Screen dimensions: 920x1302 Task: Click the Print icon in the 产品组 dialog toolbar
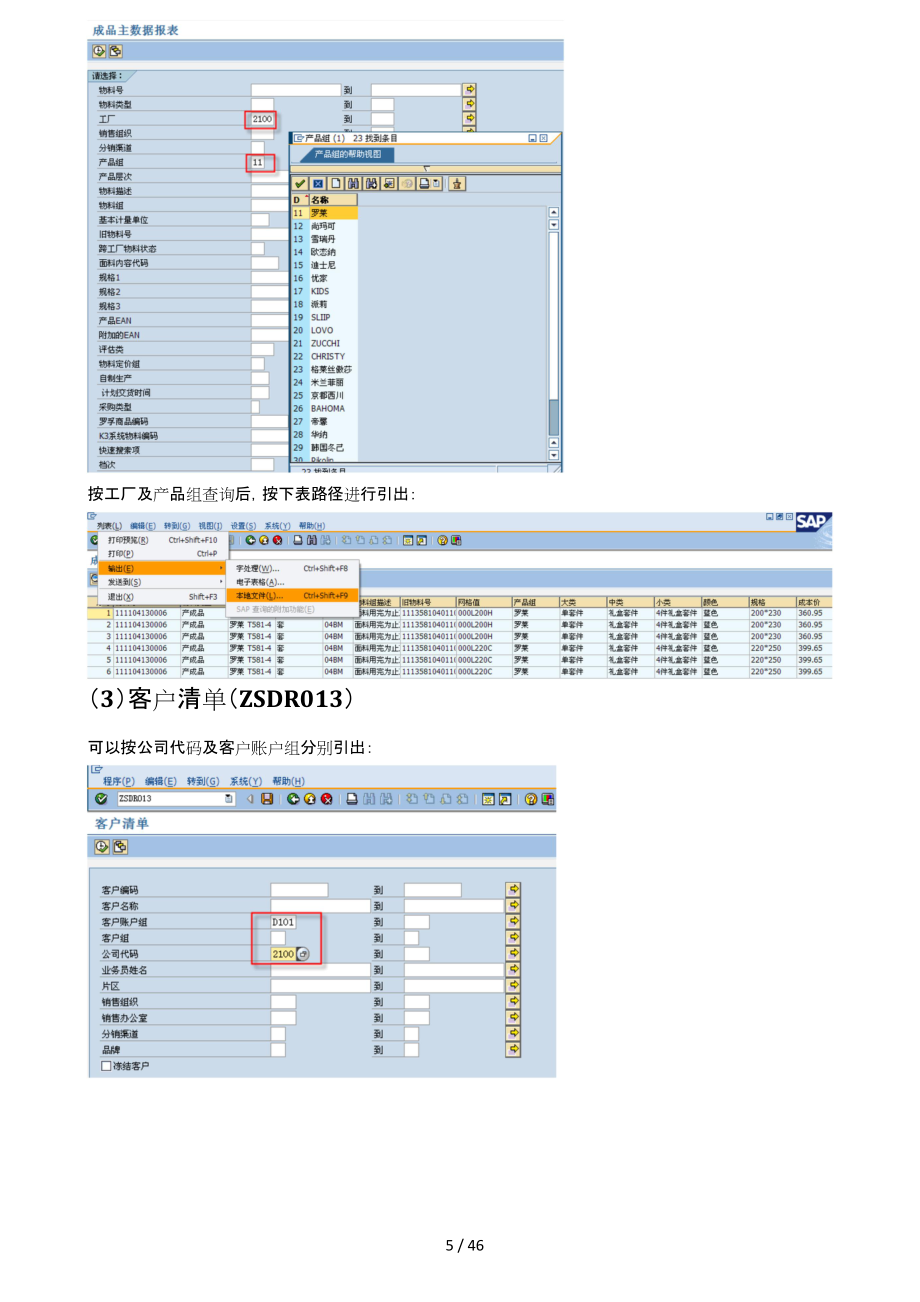[x=425, y=183]
